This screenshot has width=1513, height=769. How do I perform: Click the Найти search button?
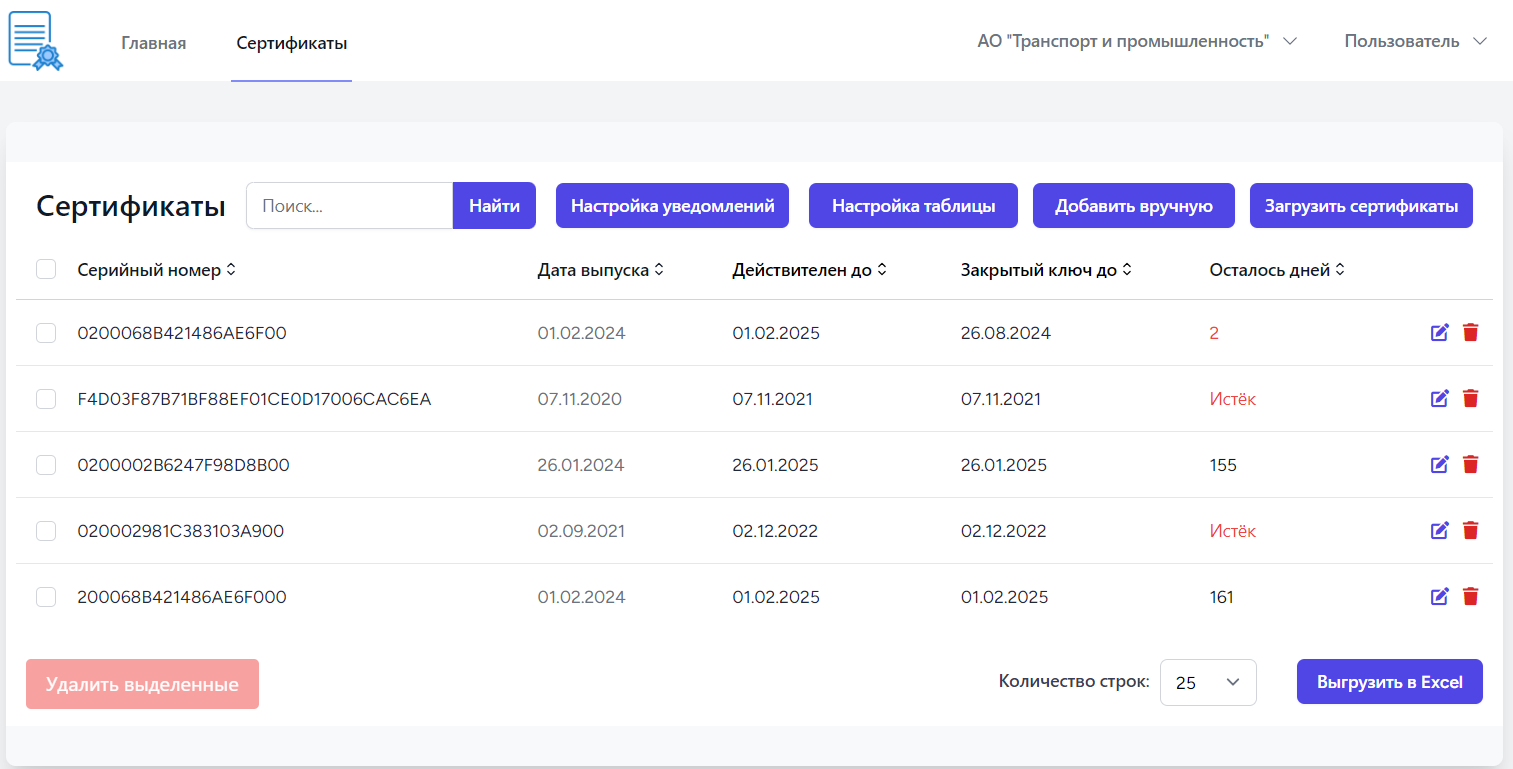(494, 206)
